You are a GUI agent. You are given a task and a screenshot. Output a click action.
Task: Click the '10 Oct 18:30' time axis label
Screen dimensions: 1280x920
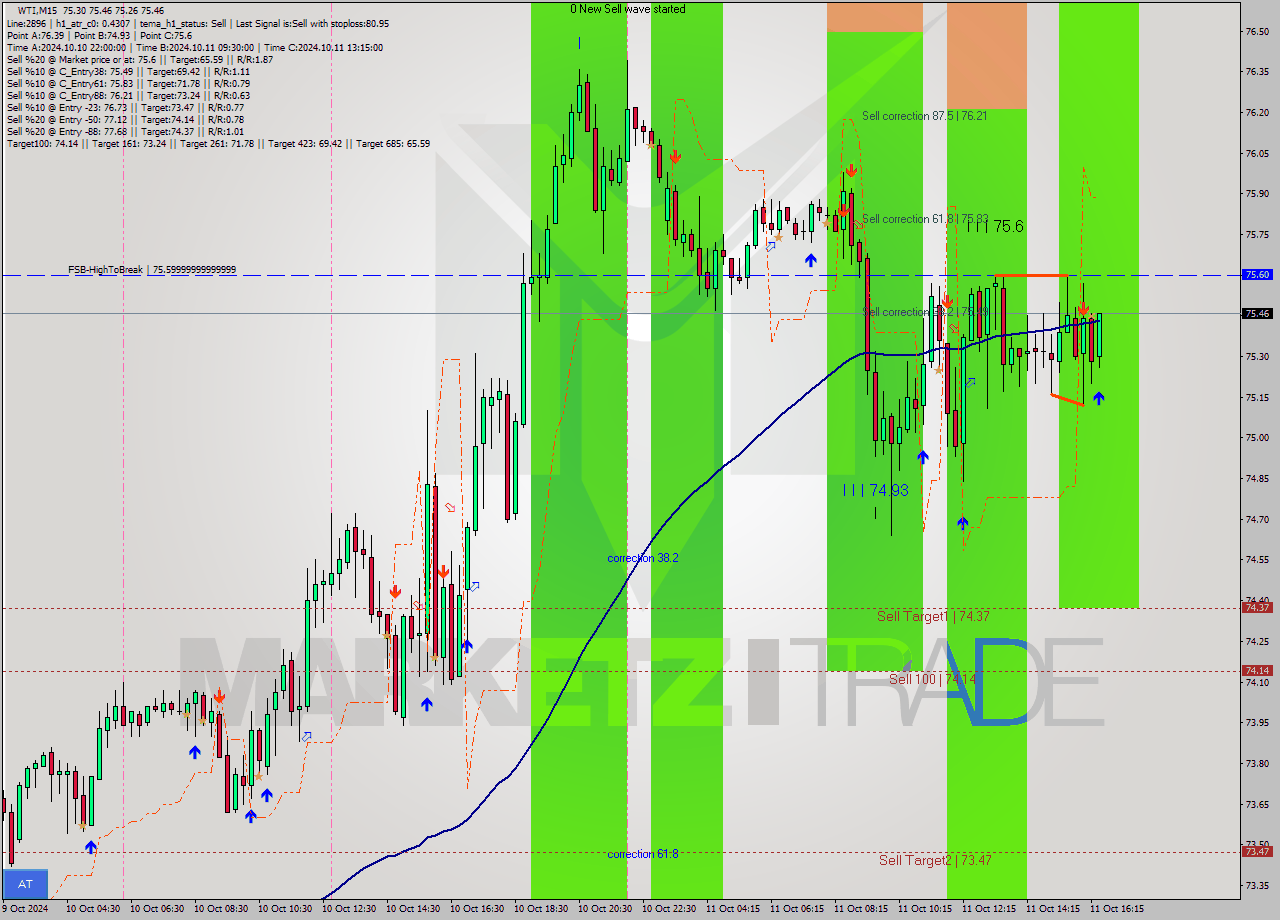[541, 909]
